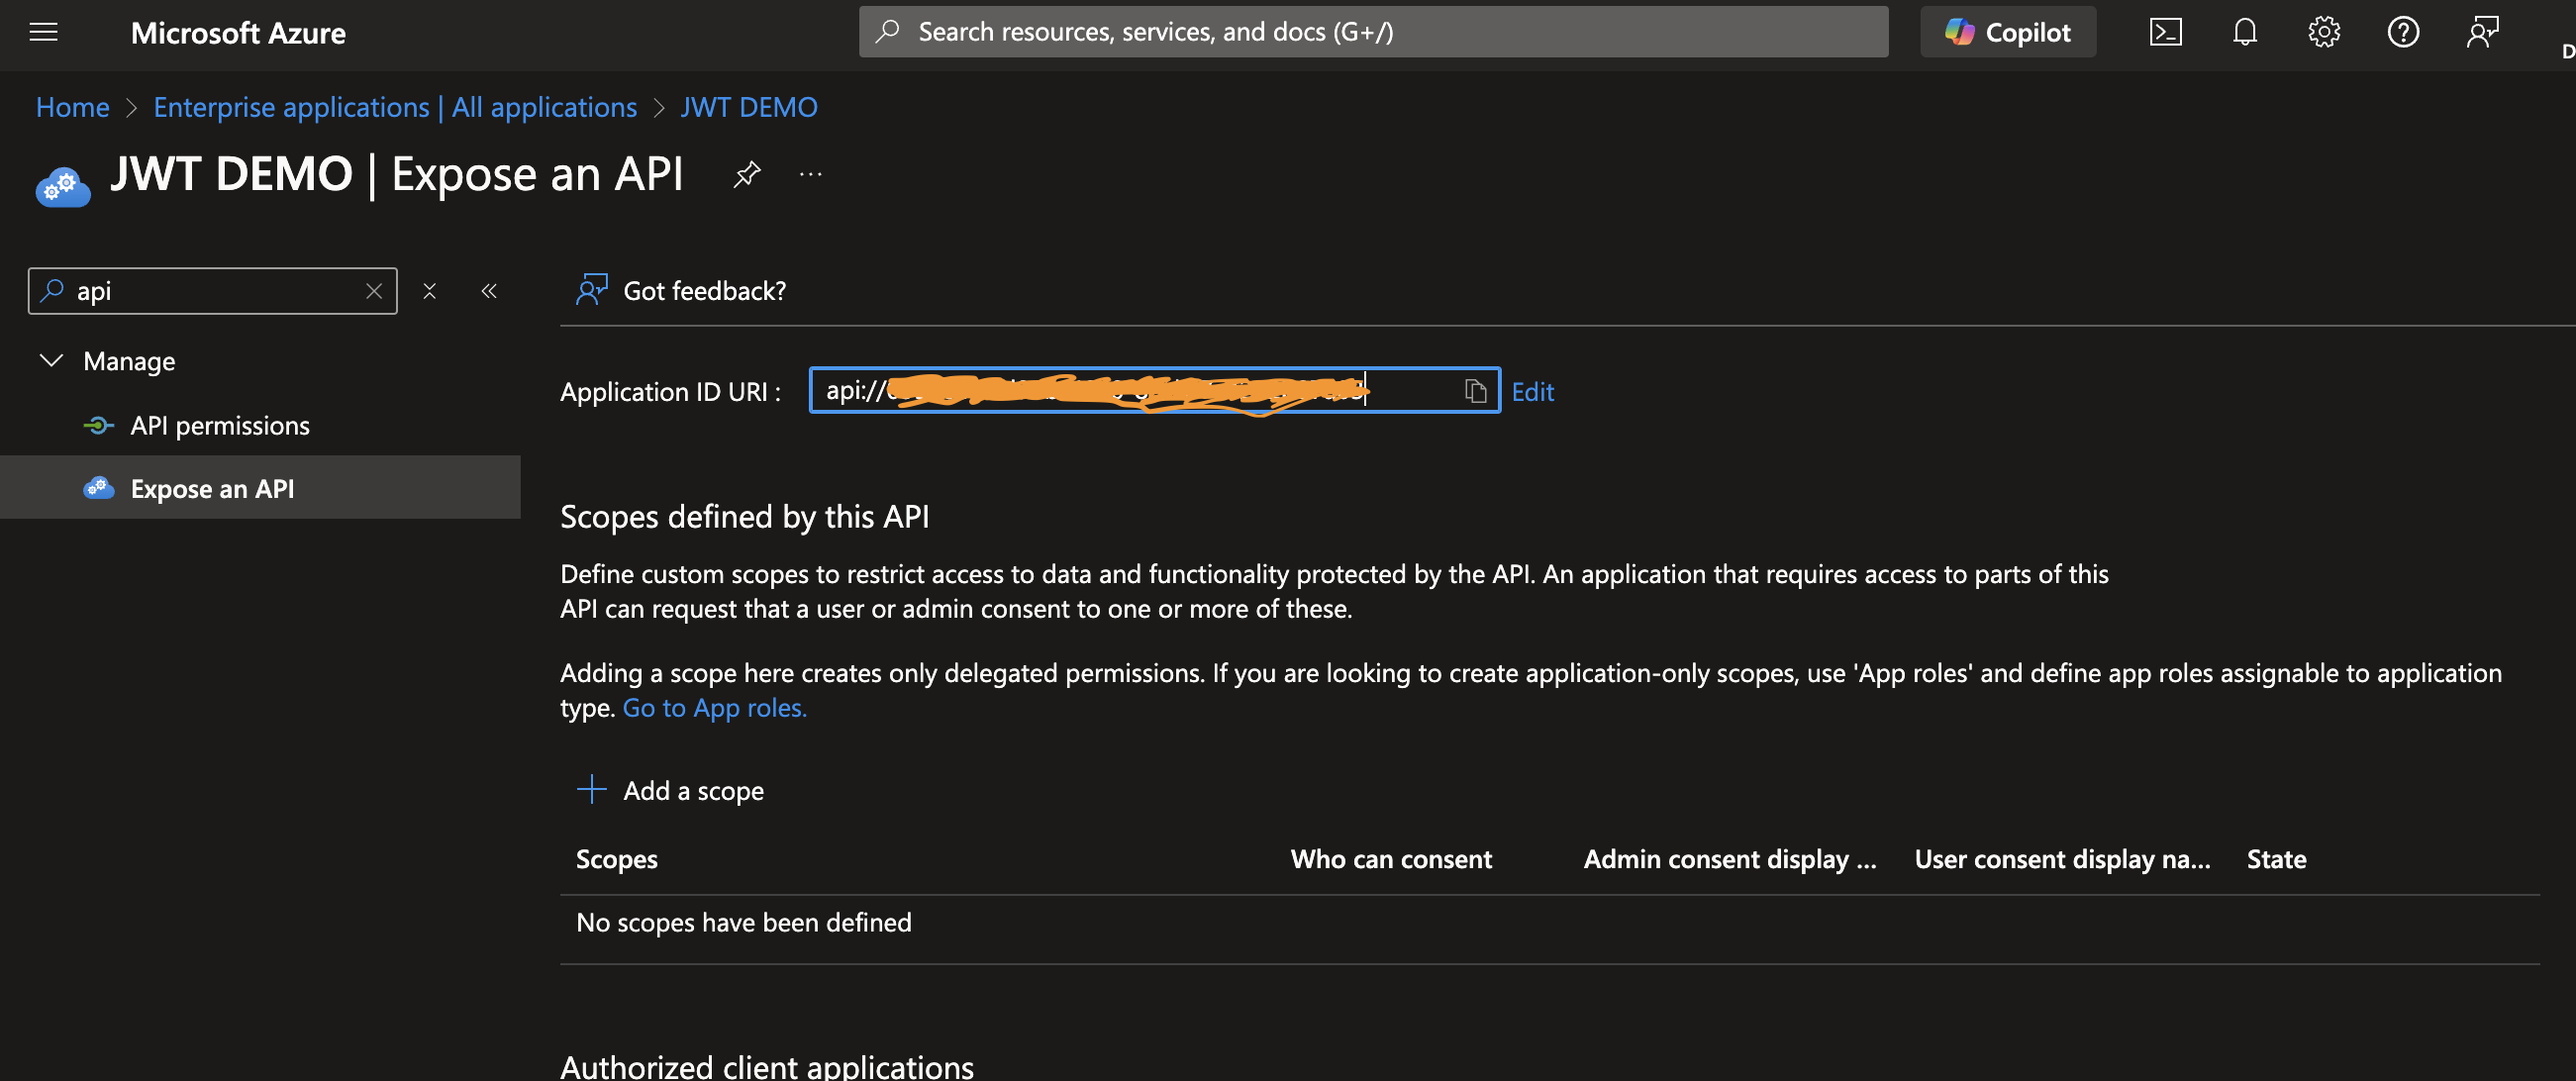Click the Edit link for Application ID URI
Viewport: 2576px width, 1081px height.
pos(1532,389)
